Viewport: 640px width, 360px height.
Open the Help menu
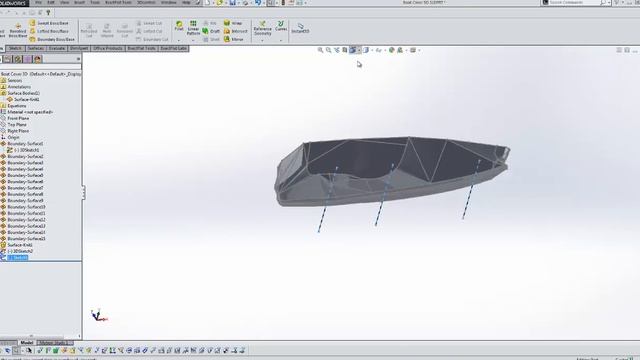click(x=186, y=2)
